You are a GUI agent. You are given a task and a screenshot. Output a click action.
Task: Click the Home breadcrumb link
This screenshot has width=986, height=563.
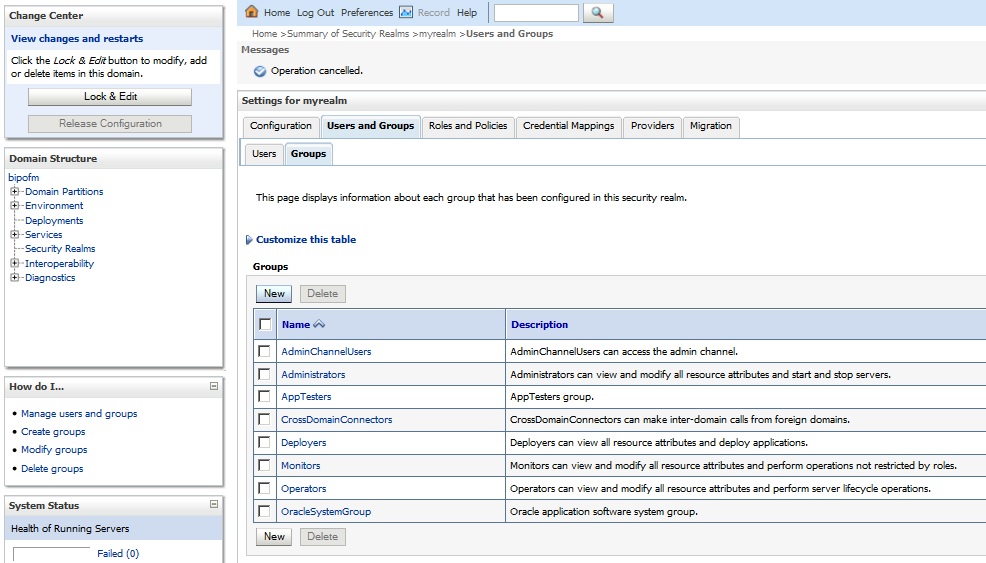(x=264, y=33)
